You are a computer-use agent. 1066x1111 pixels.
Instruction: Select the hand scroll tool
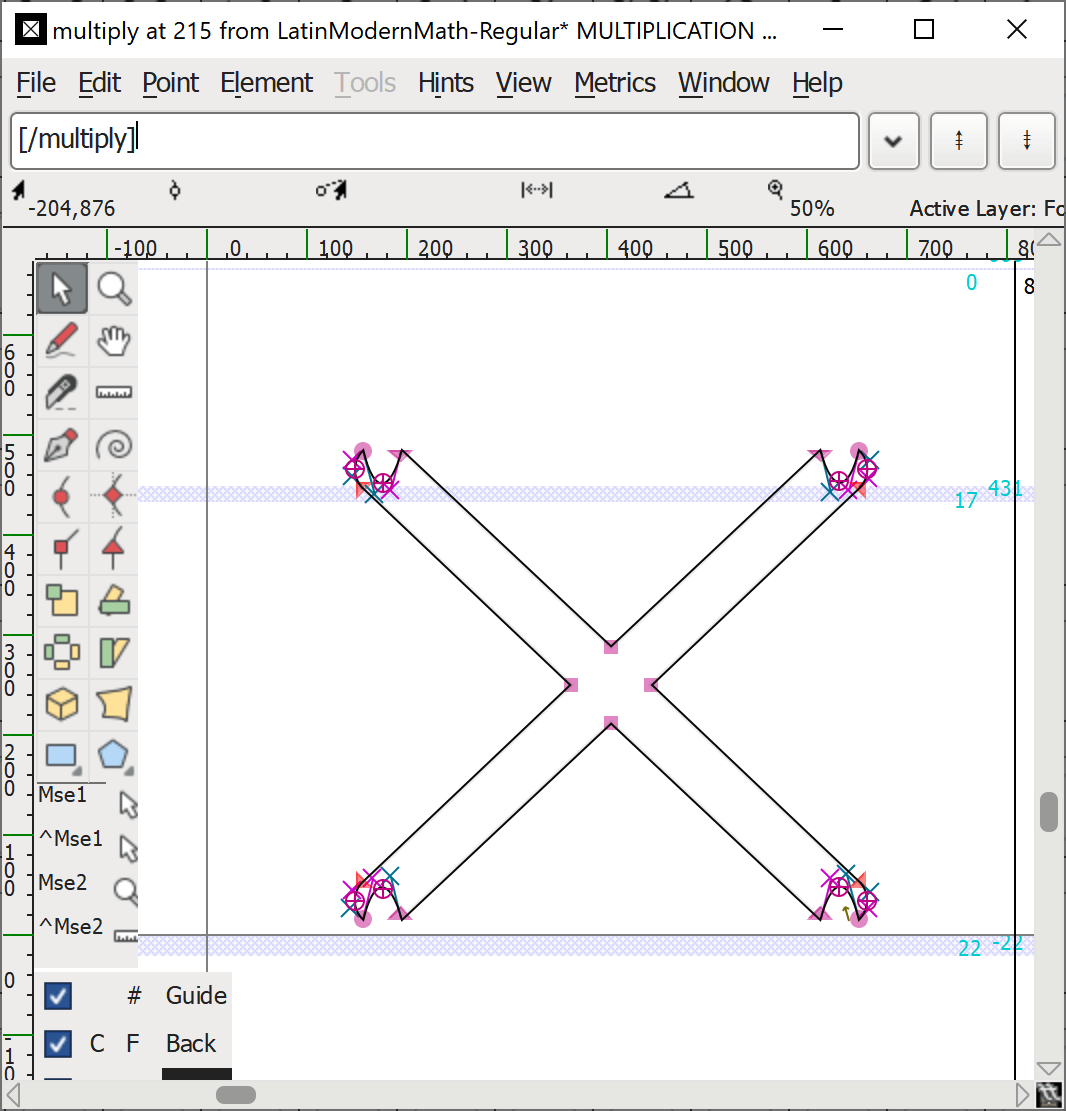114,341
